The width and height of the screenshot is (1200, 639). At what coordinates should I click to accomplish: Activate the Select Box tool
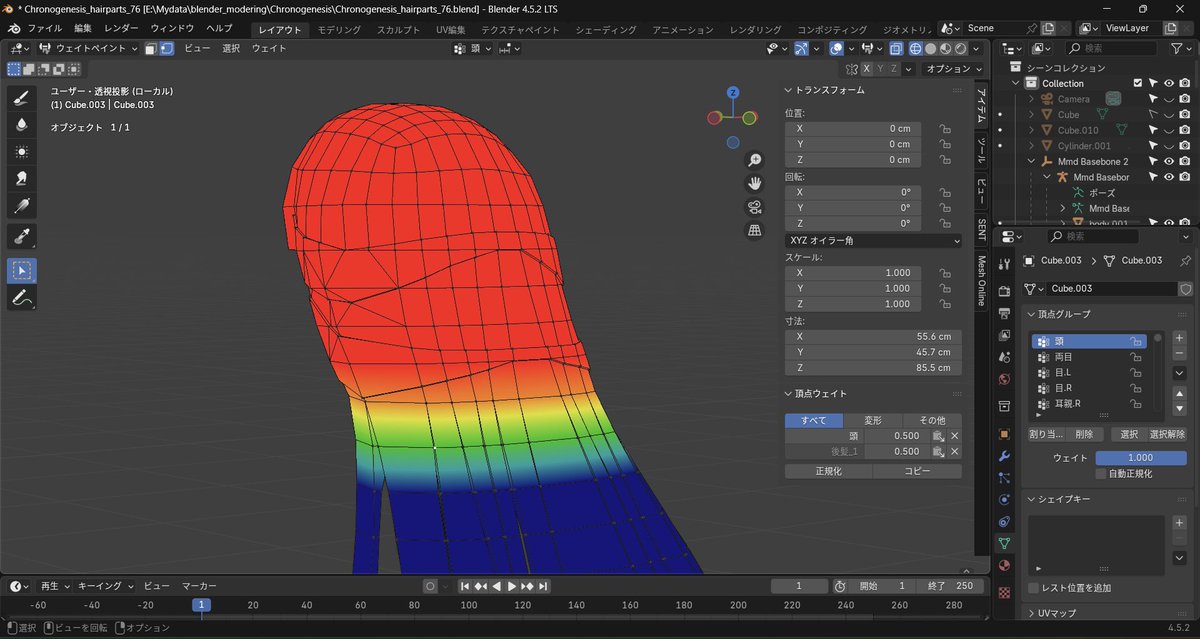click(x=22, y=270)
